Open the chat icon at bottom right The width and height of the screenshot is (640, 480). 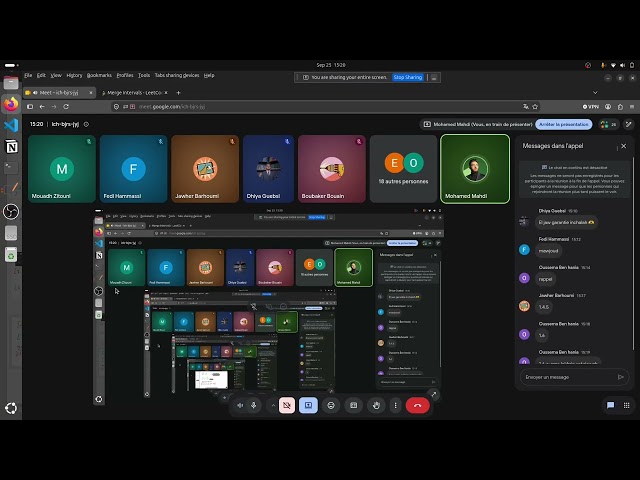(x=610, y=405)
